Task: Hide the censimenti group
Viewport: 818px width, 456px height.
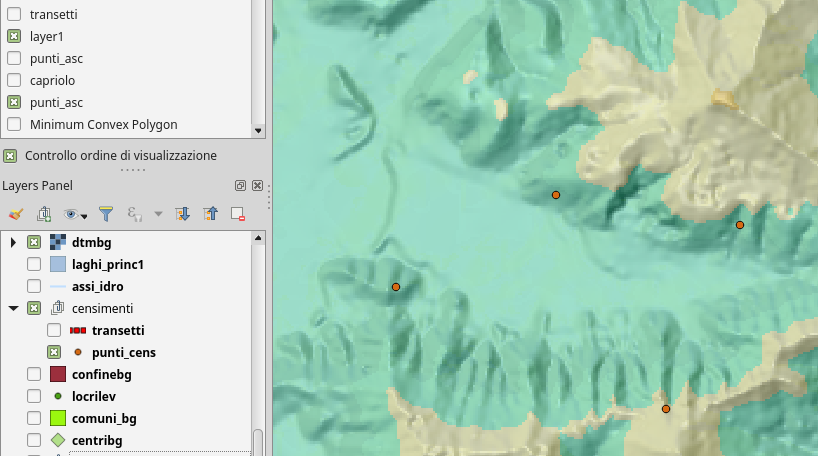Action: click(x=34, y=308)
